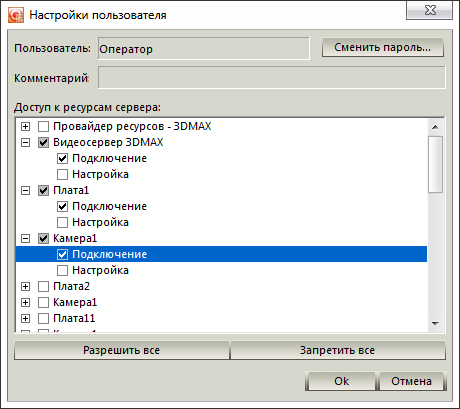Enable Настройка under Видеосервер 3DMAX
This screenshot has height=409, width=460.
(62, 174)
